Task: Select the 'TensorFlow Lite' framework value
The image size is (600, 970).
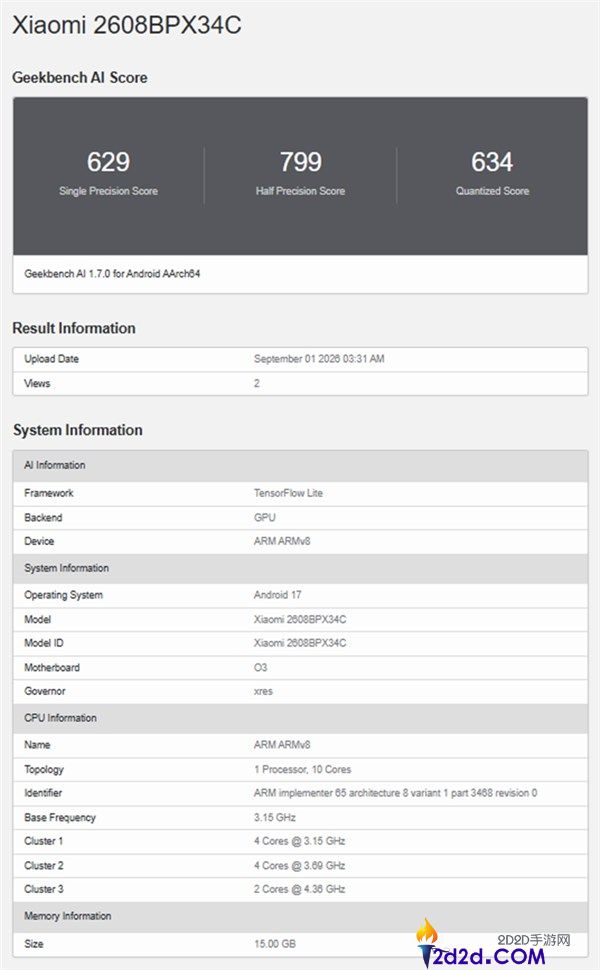Action: coord(288,493)
